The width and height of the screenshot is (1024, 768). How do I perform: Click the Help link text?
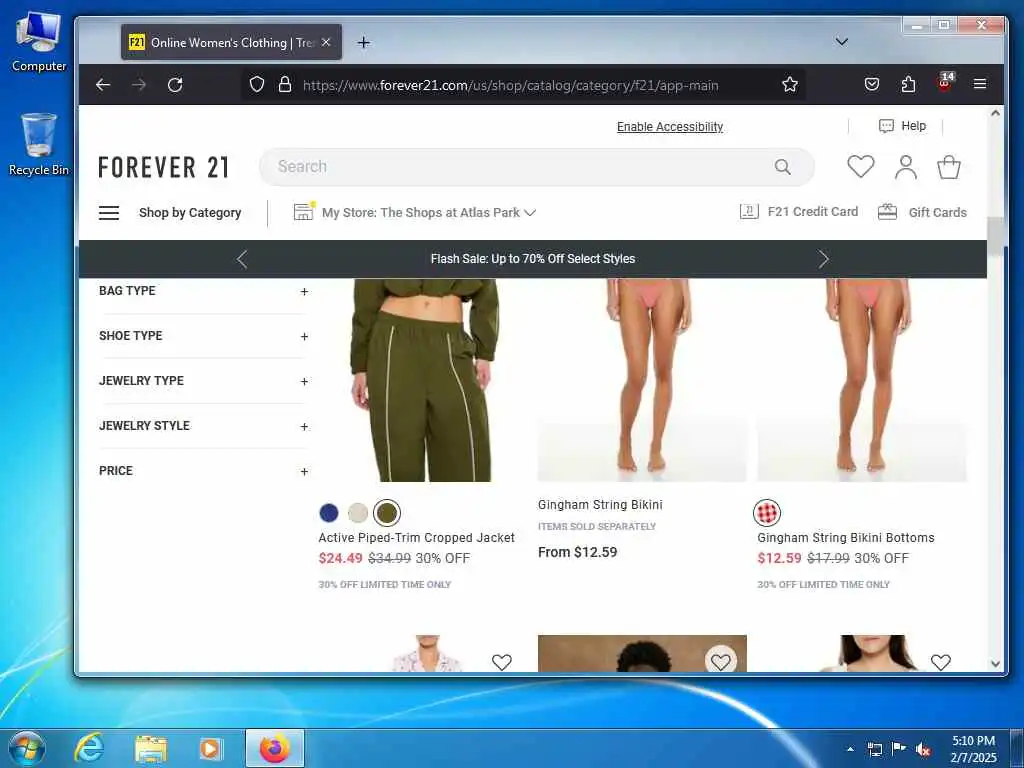pos(914,126)
